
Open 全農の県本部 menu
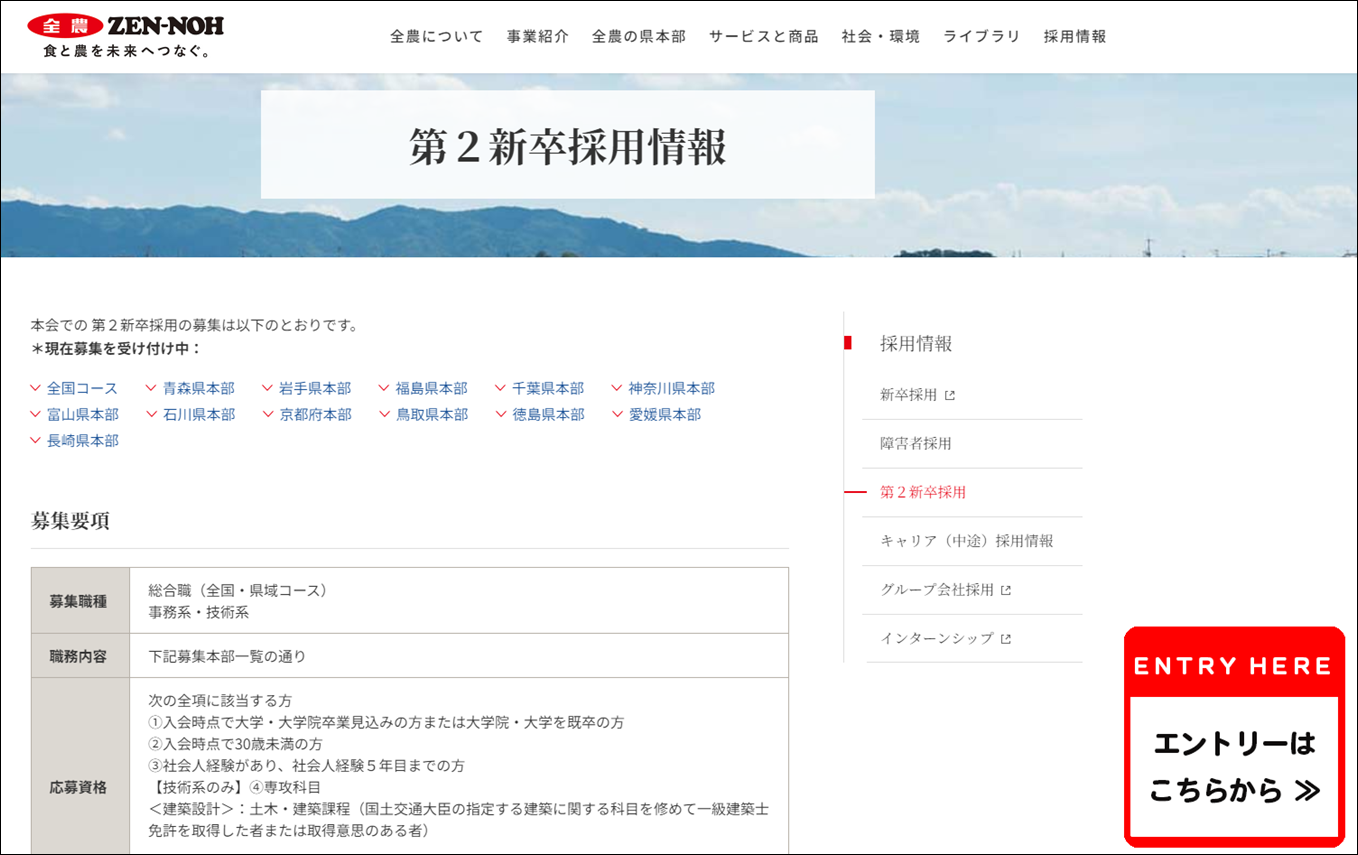point(639,36)
